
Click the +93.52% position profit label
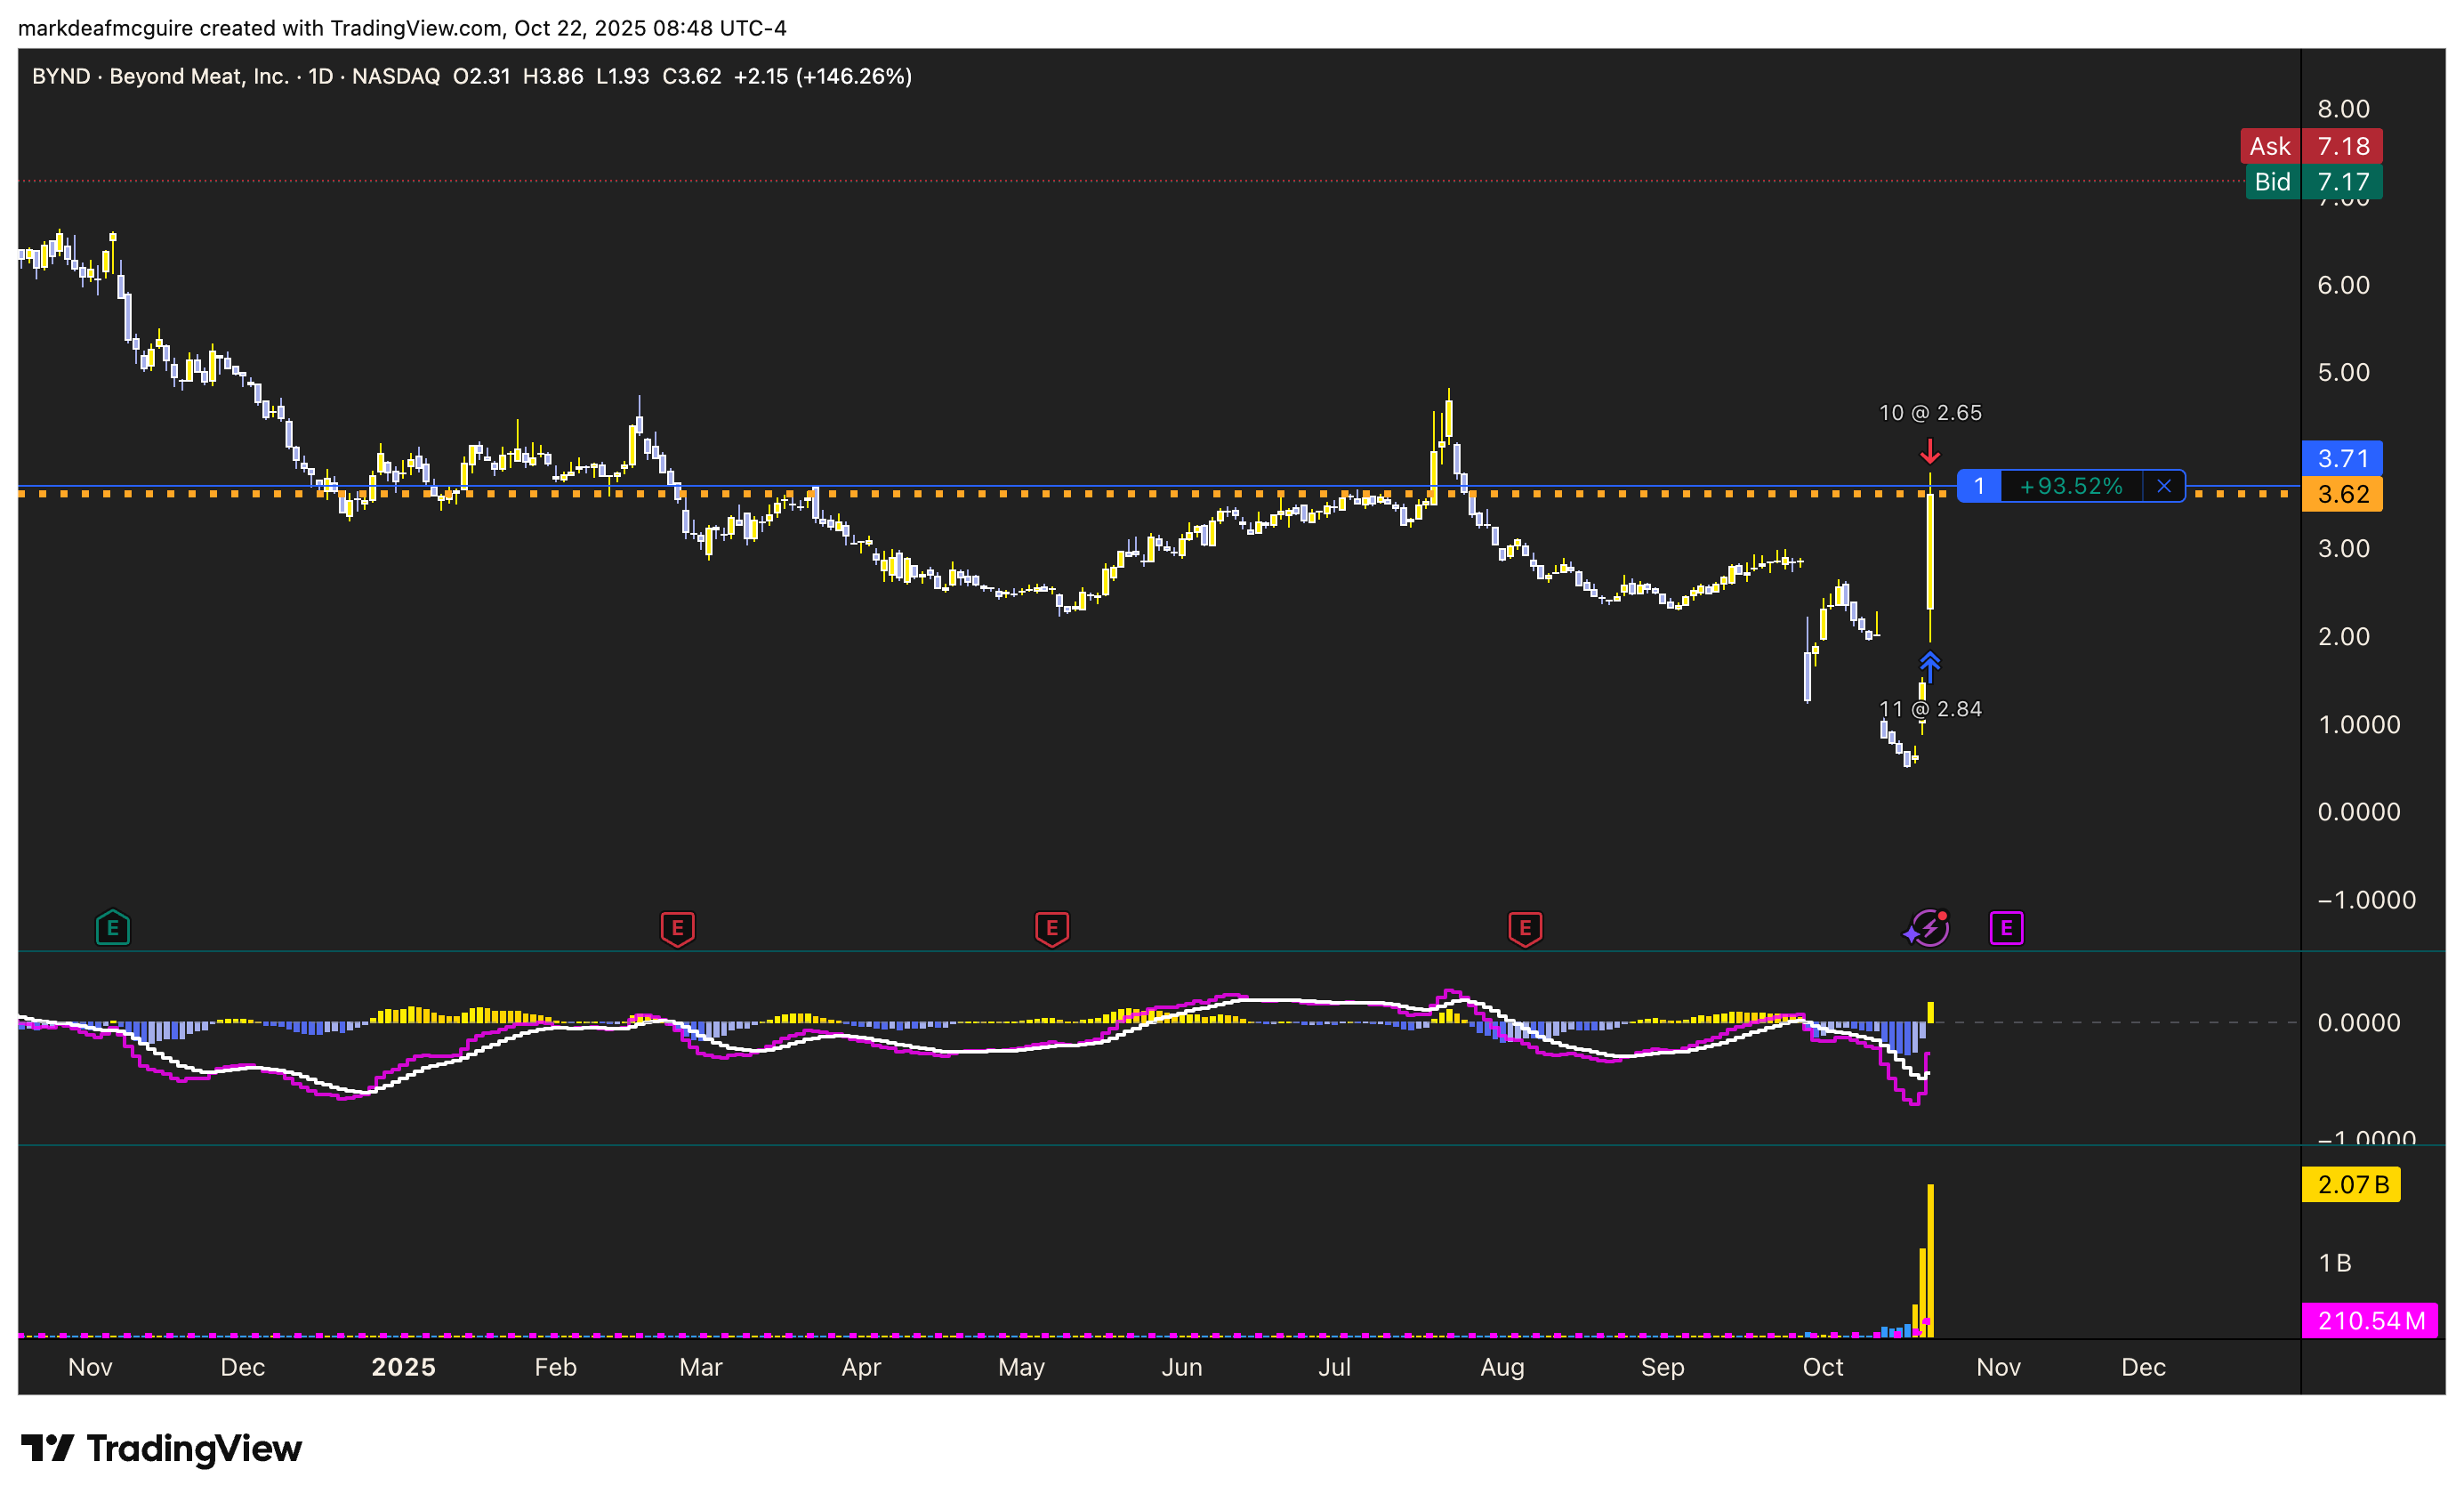point(2070,486)
